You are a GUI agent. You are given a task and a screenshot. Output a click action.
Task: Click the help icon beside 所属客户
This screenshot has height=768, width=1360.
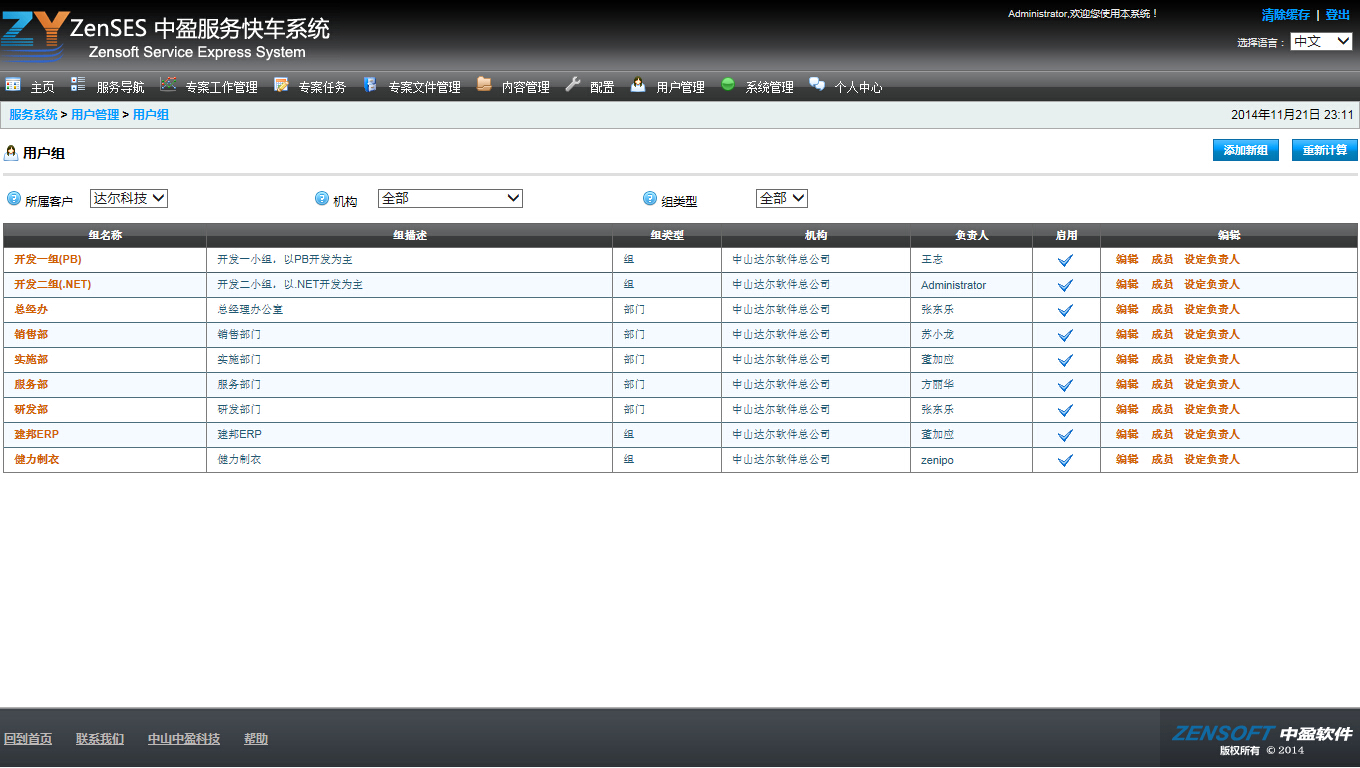click(14, 199)
